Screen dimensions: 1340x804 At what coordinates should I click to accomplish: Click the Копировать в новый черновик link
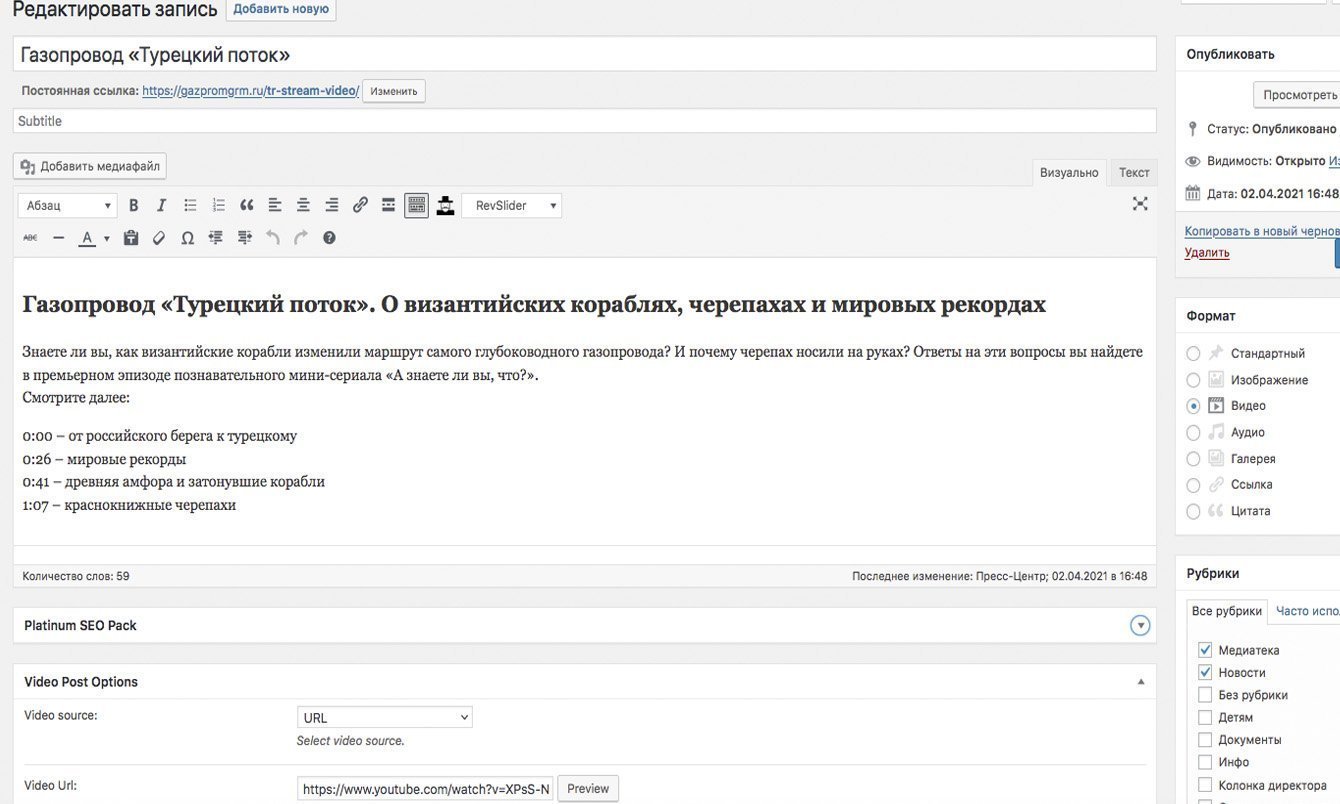click(1262, 231)
